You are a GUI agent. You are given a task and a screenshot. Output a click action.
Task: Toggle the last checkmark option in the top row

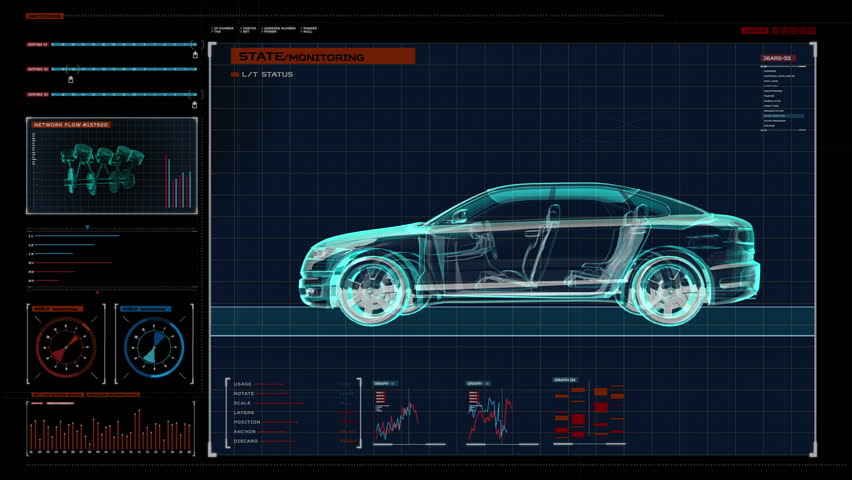click(x=300, y=29)
